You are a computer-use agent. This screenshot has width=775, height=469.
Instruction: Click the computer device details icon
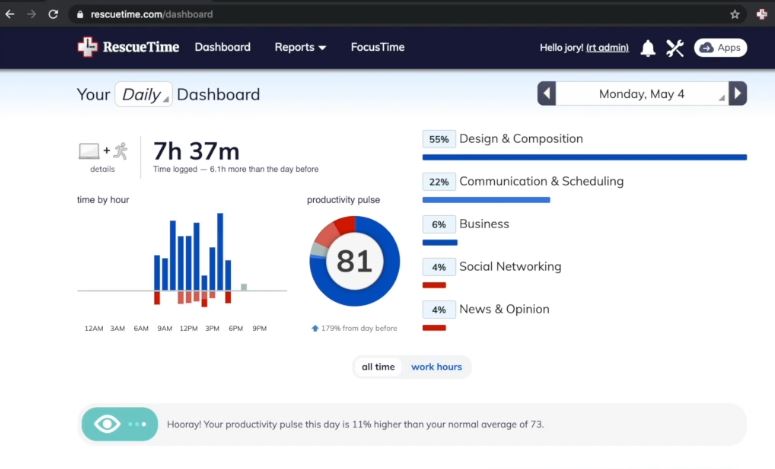point(89,151)
